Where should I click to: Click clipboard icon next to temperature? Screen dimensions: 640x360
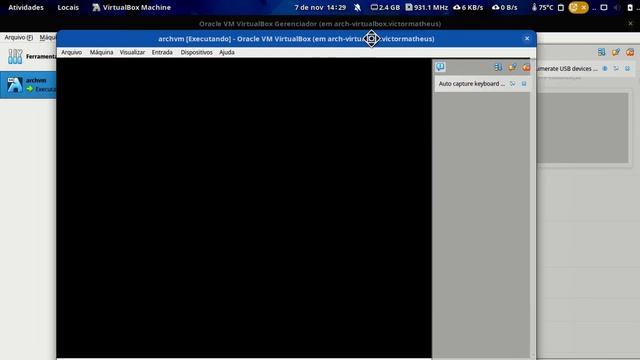pos(561,7)
